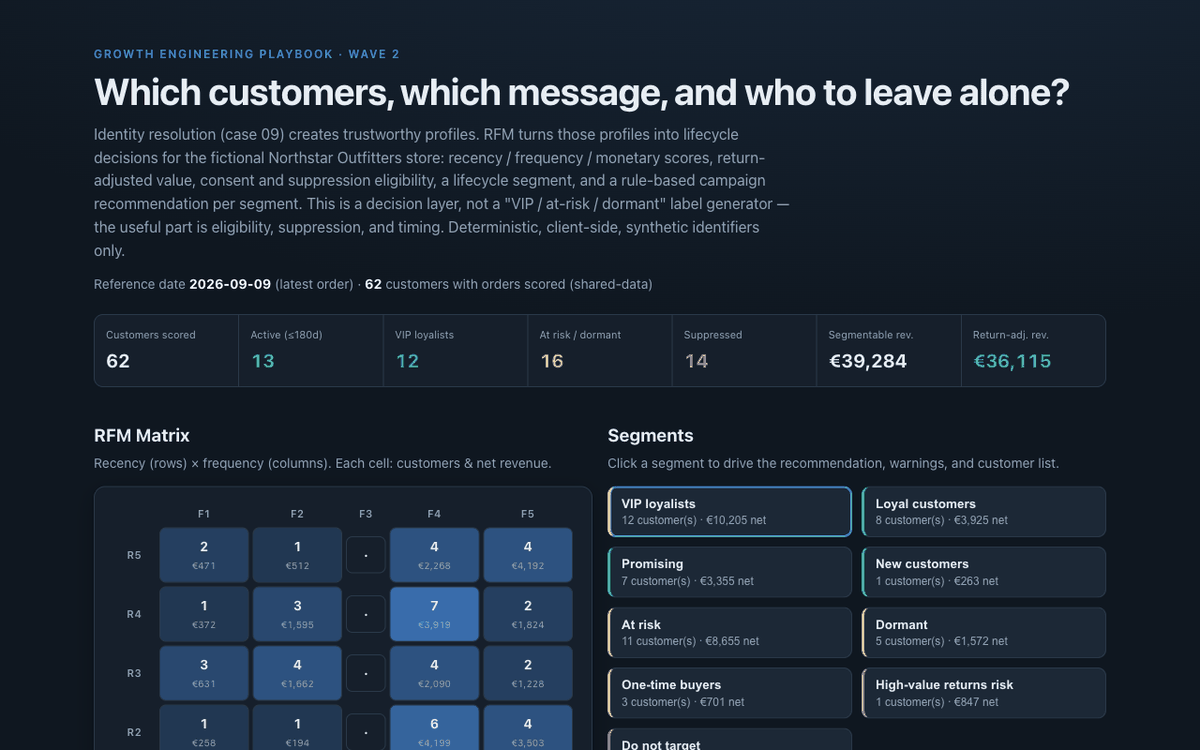Select the VIP loyalists segment
Screen dimensions: 1200x750
730,512
